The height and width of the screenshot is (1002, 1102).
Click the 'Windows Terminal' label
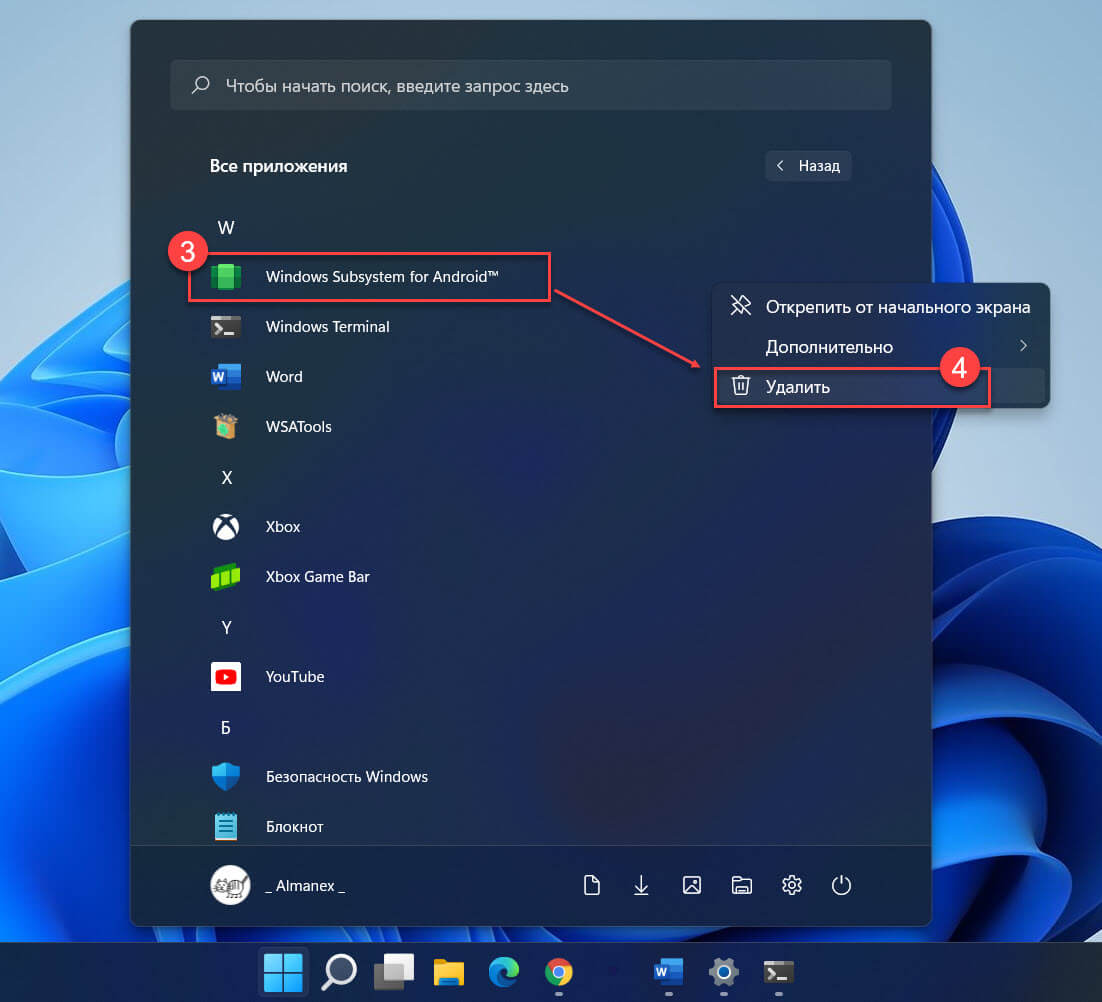328,327
